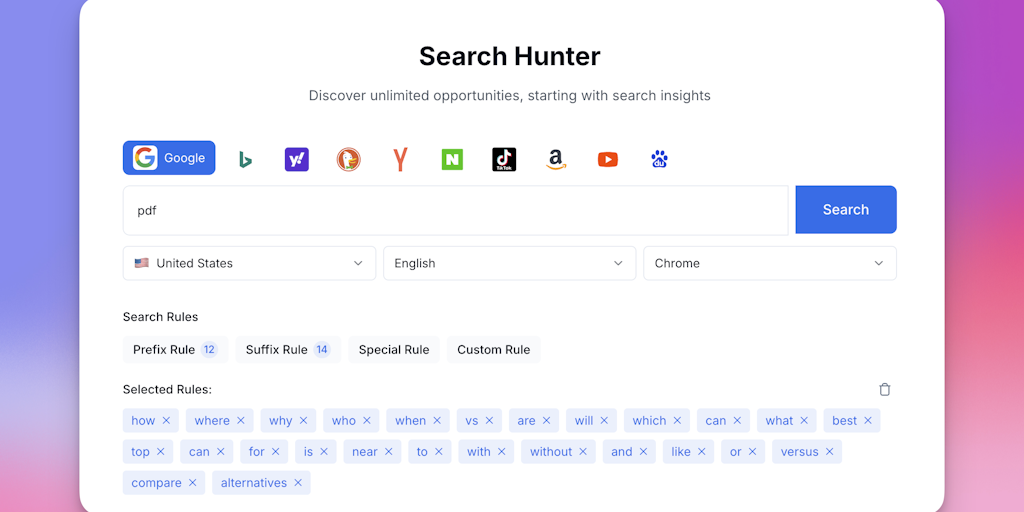Select the TikTok search source icon
The image size is (1024, 512).
point(504,159)
